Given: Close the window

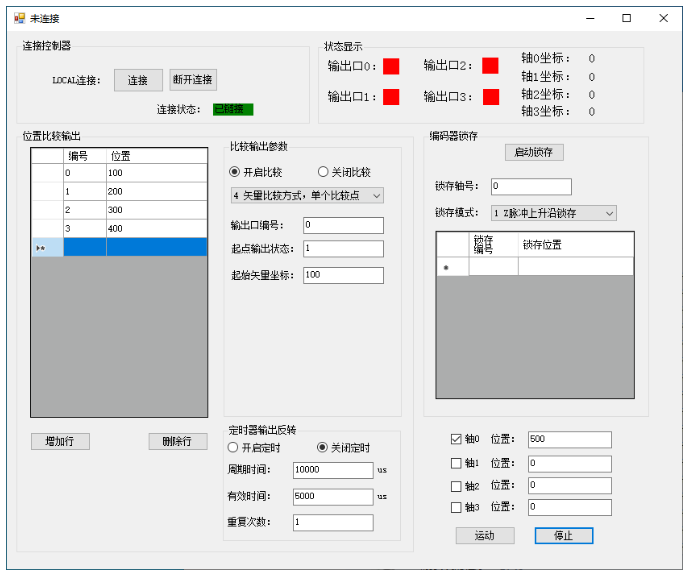Looking at the screenshot, I should (664, 18).
